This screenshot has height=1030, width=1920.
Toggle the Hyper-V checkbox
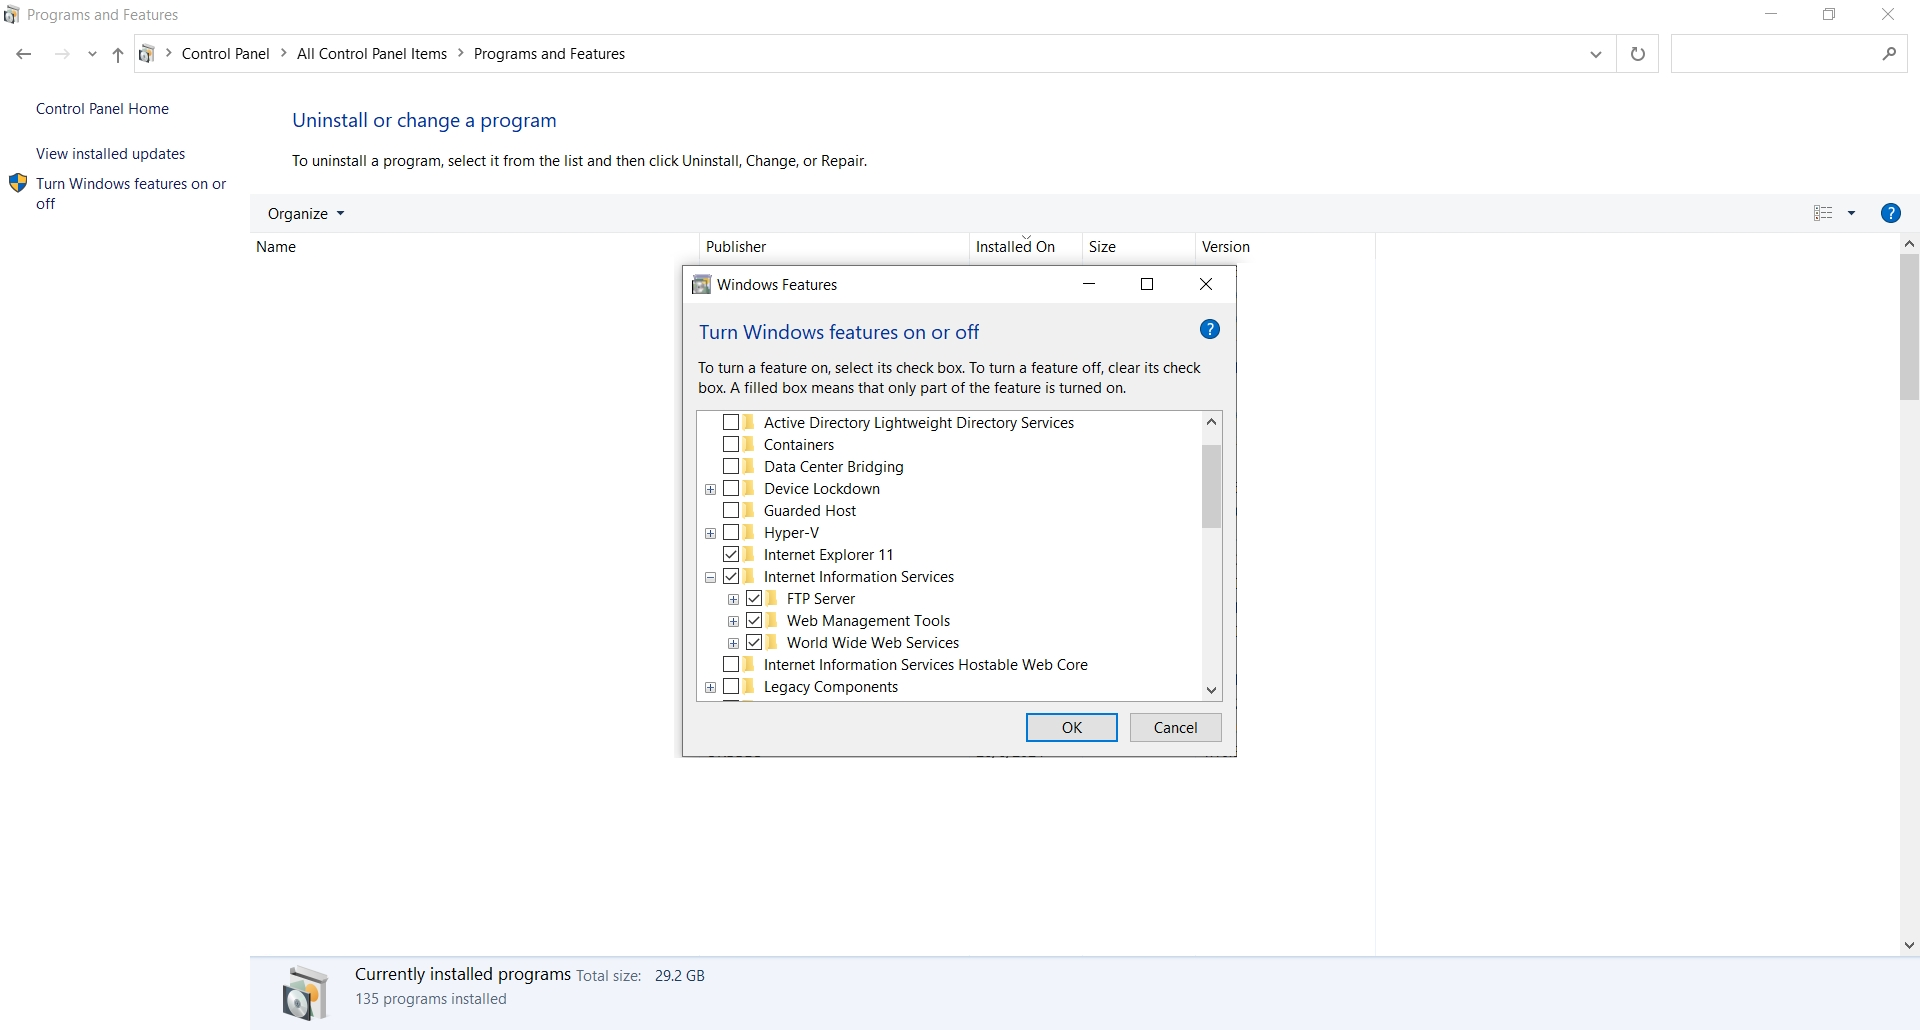(x=731, y=533)
